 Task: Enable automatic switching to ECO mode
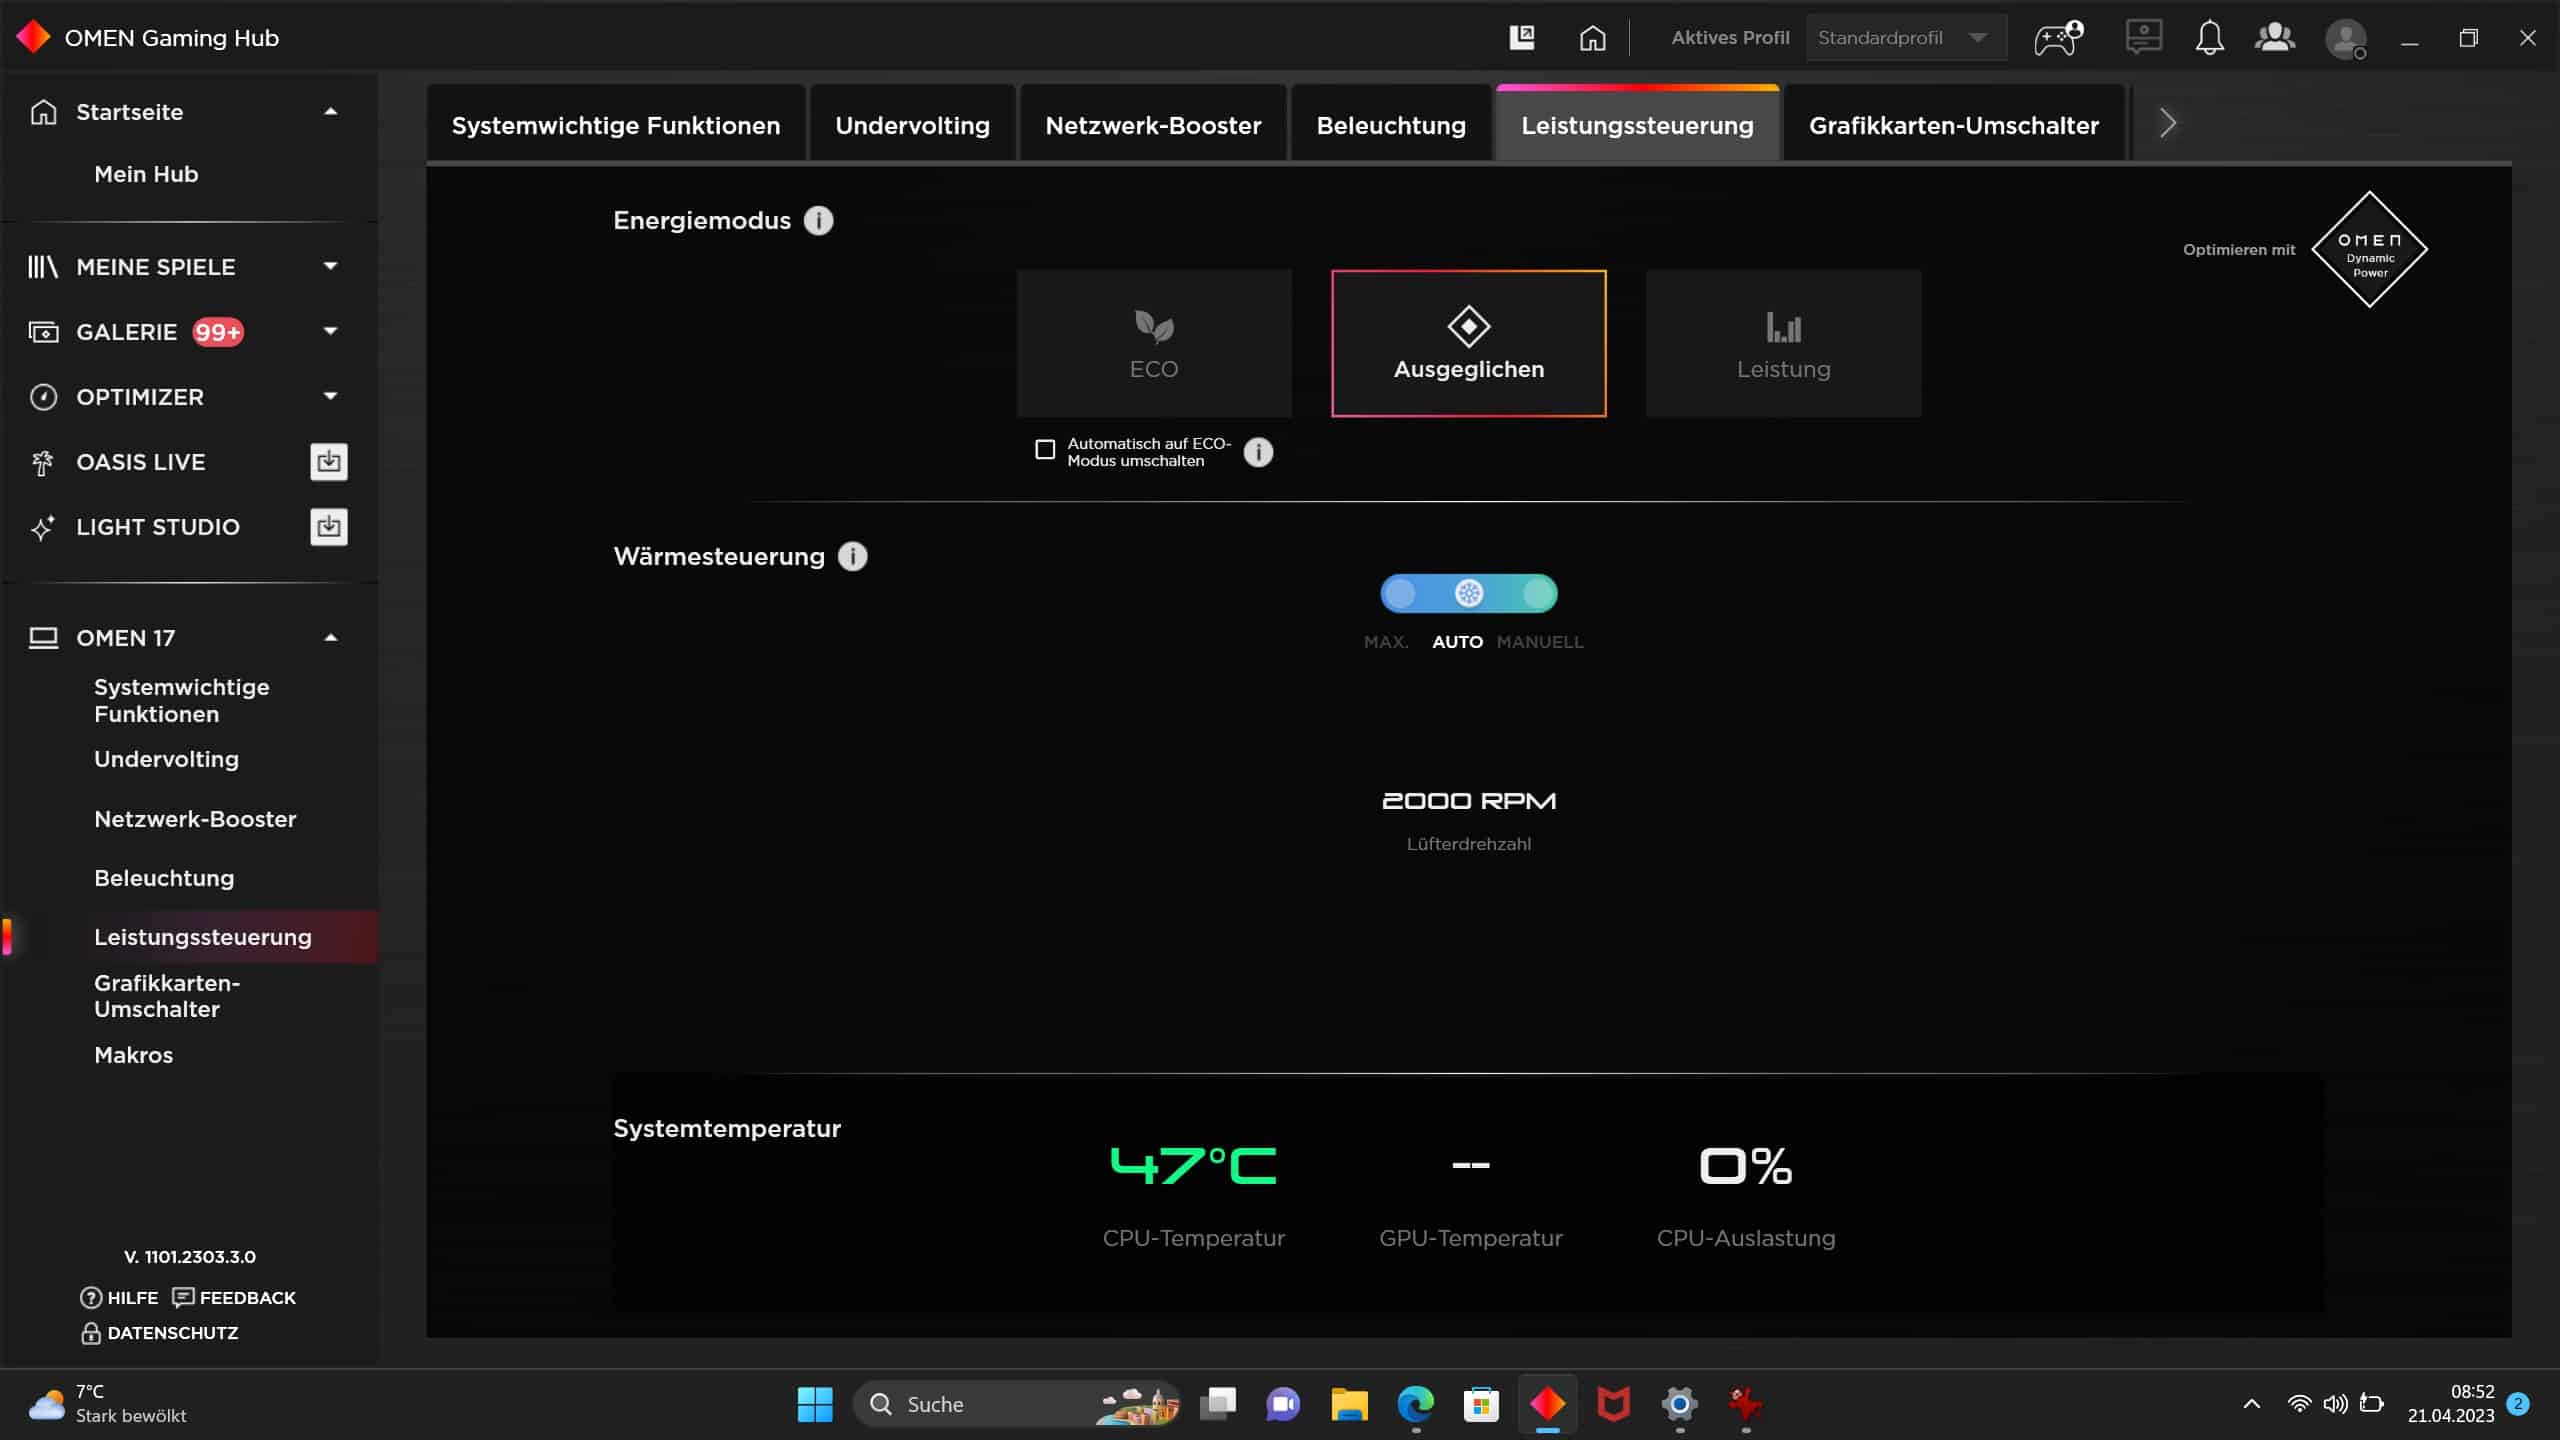[1045, 450]
